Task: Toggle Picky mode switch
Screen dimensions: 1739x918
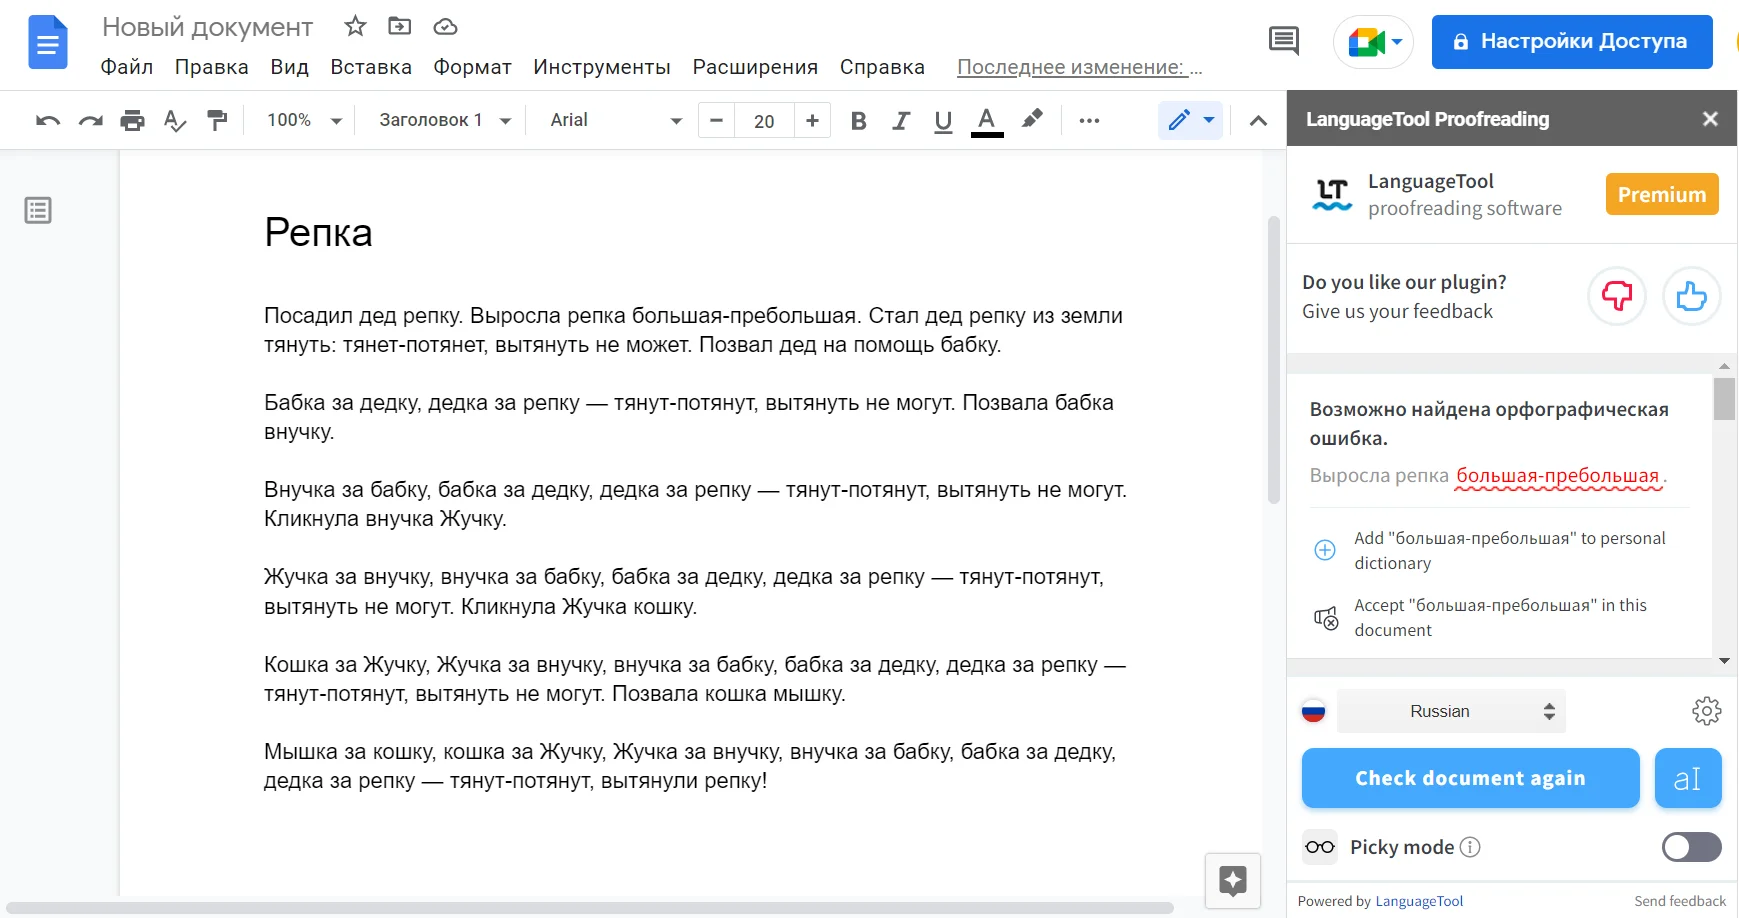Action: (x=1691, y=847)
